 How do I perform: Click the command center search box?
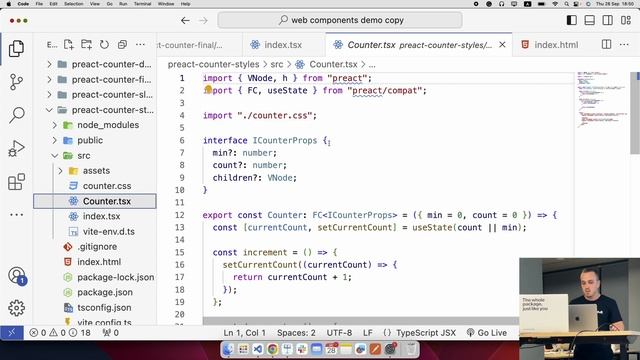(340, 20)
